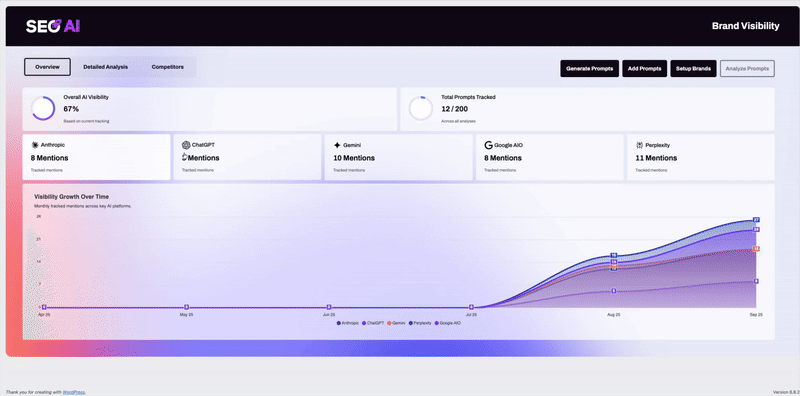800x396 pixels.
Task: Click the Perplexity logo icon
Action: (639, 145)
